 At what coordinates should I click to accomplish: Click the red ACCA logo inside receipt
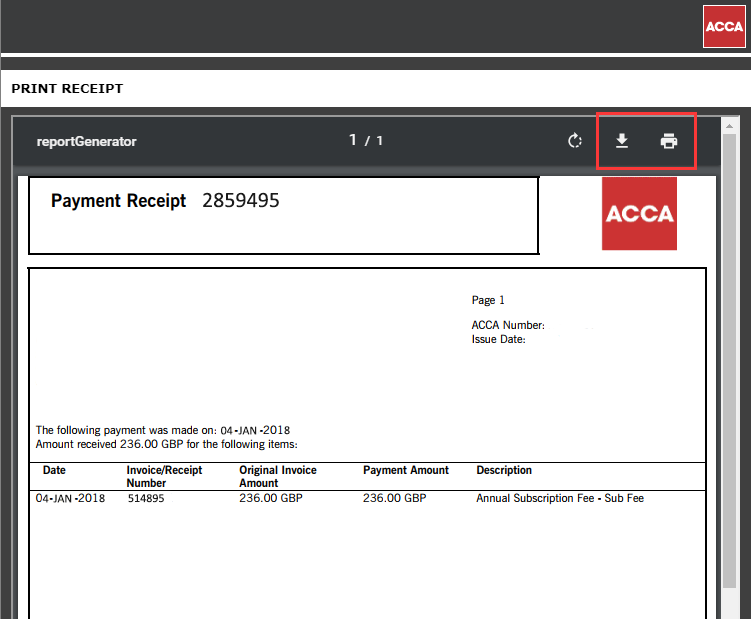click(x=639, y=214)
